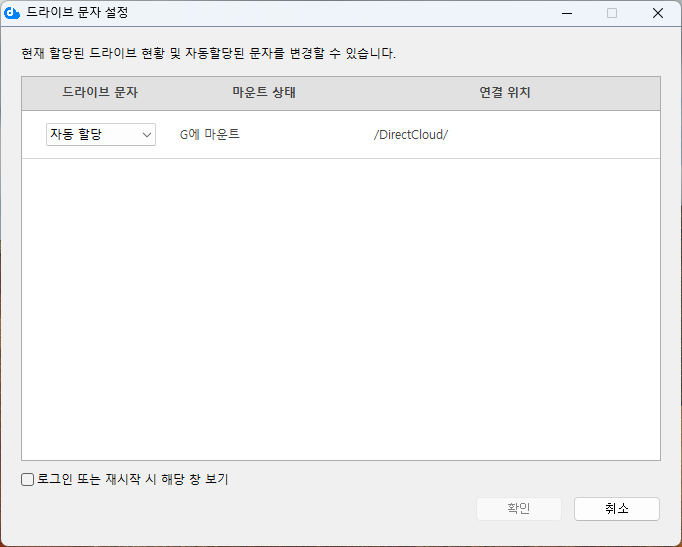Click the description text about changing drive letters
This screenshot has height=547, width=682.
click(x=208, y=53)
